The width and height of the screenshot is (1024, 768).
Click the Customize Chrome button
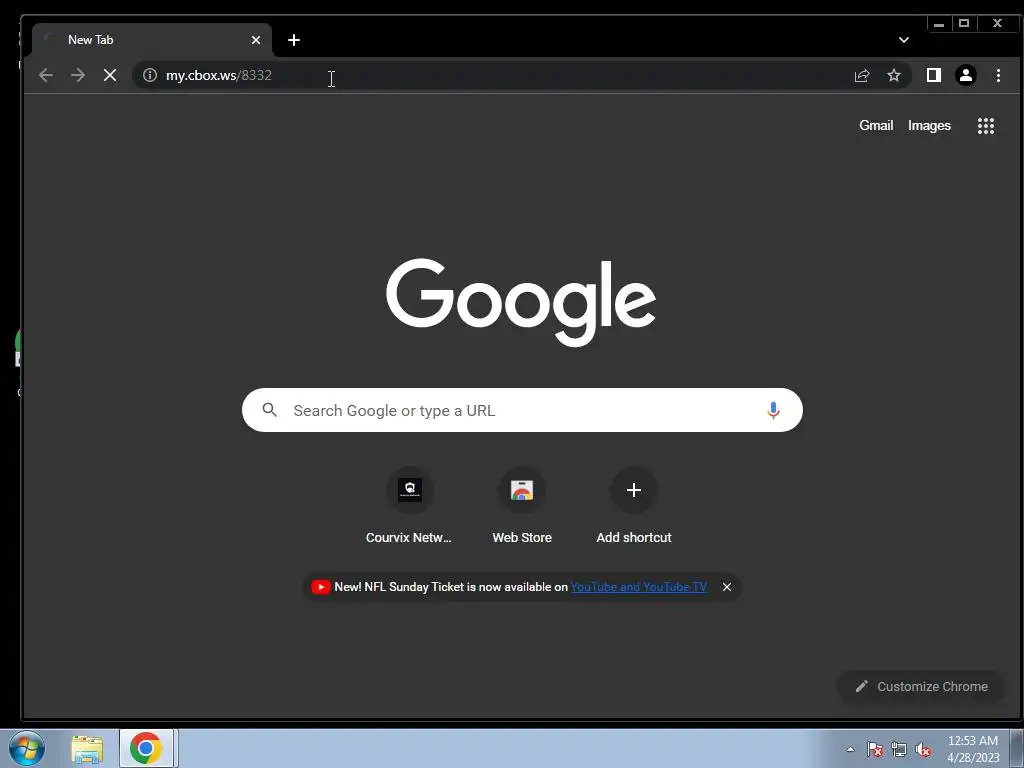921,686
